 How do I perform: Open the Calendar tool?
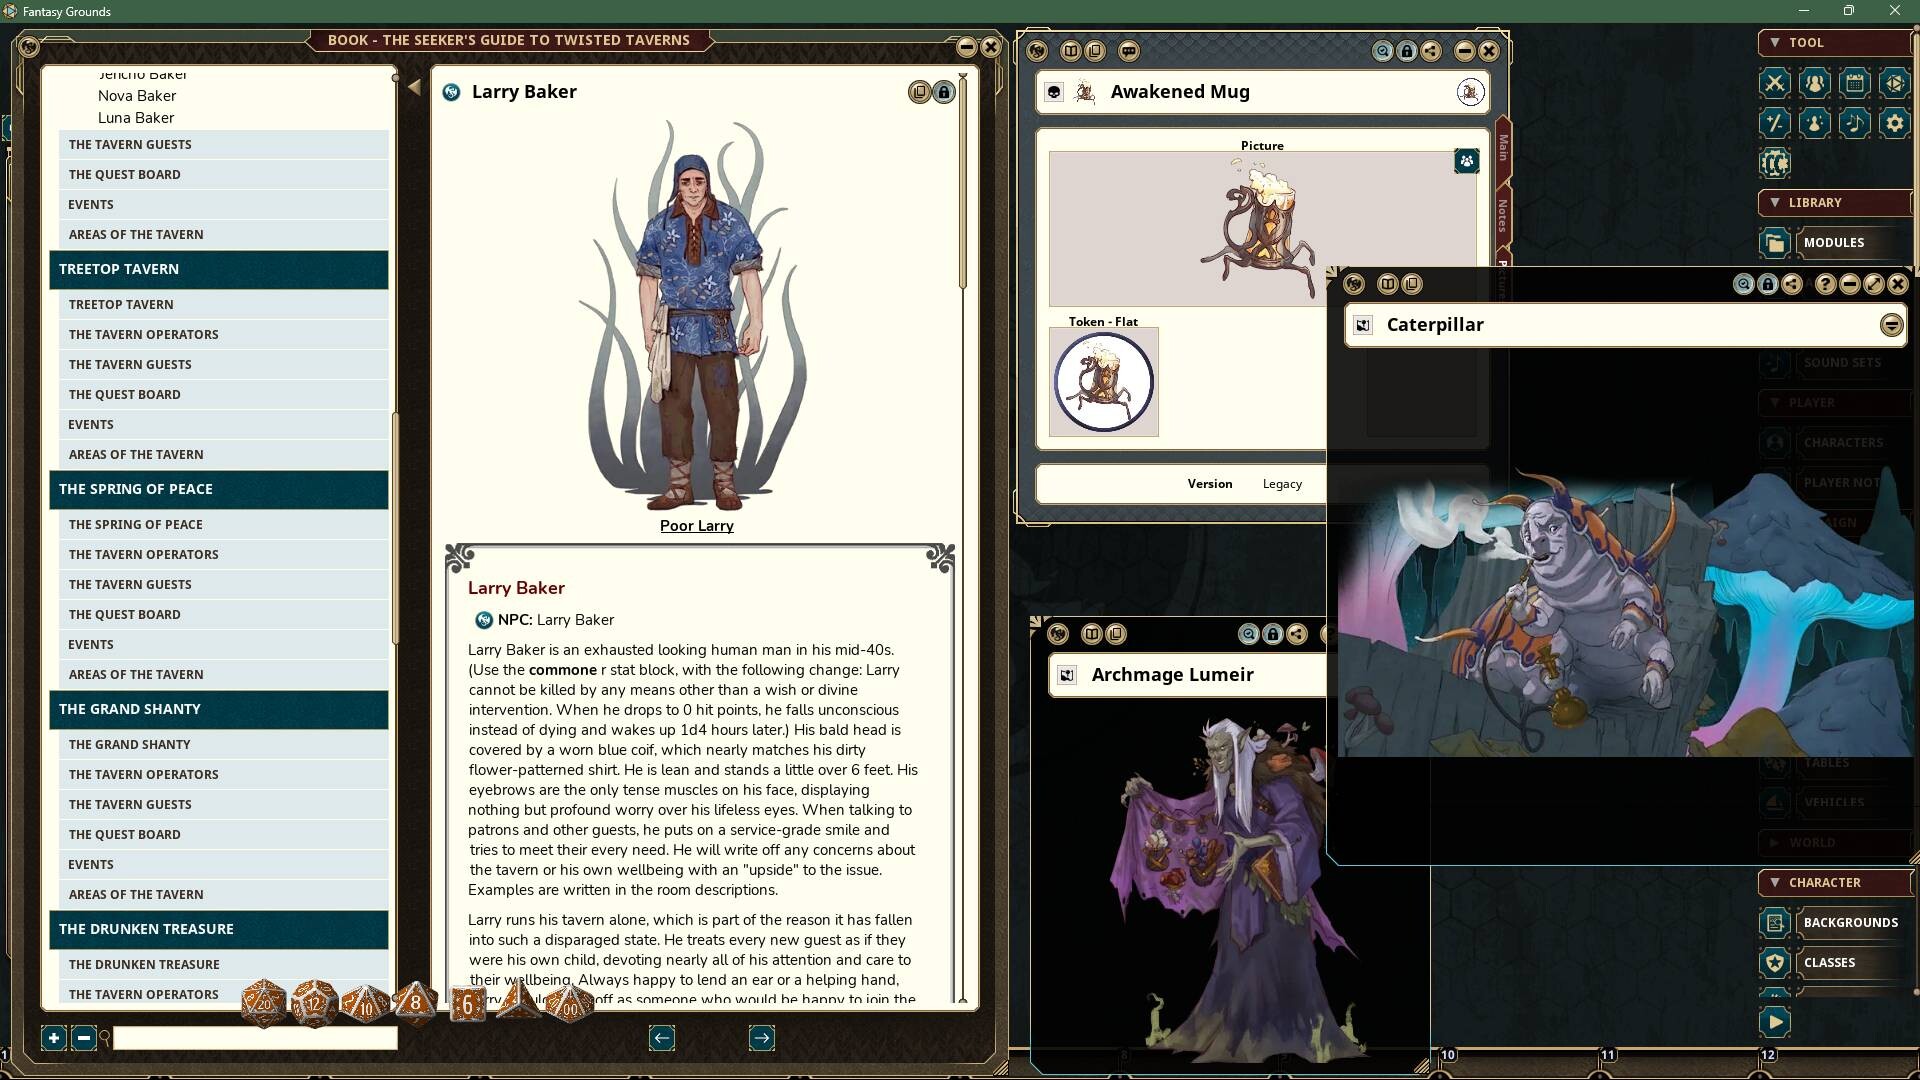tap(1855, 84)
